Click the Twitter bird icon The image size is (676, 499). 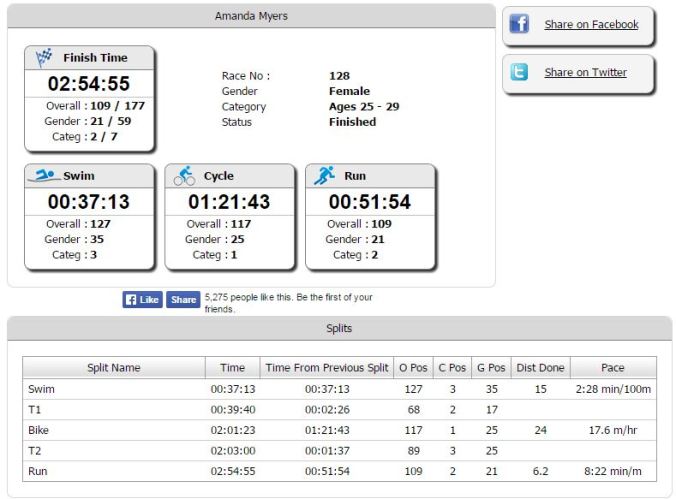point(519,73)
